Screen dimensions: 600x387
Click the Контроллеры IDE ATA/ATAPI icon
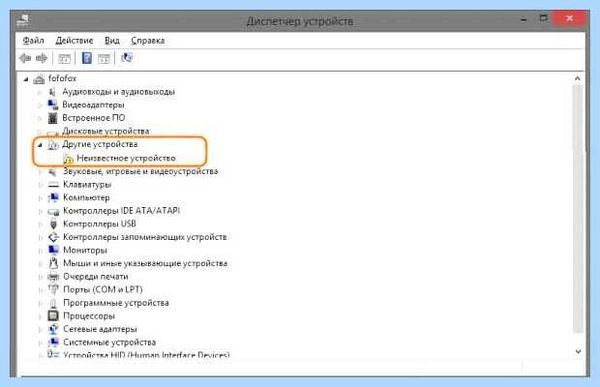53,211
